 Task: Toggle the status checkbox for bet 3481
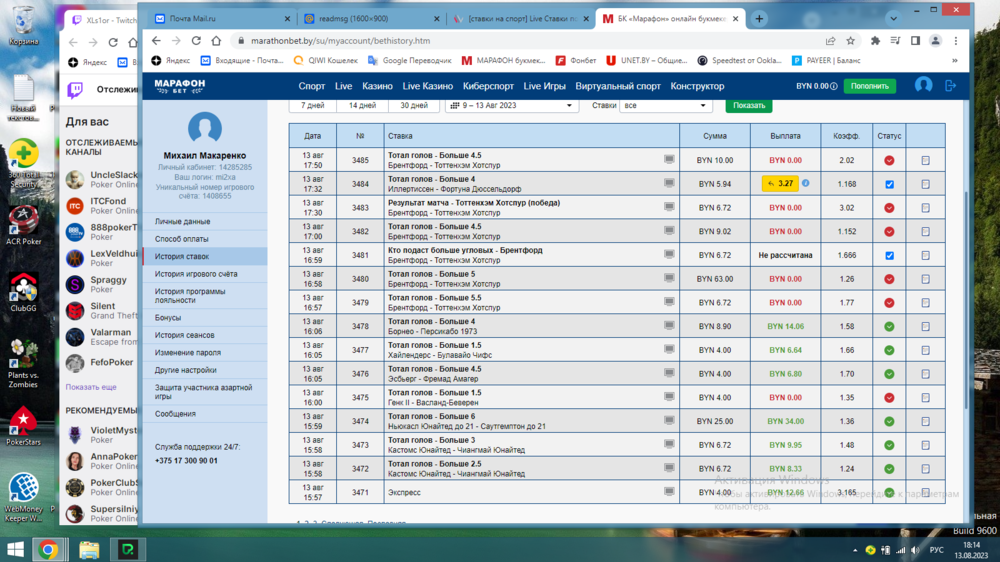coord(889,255)
